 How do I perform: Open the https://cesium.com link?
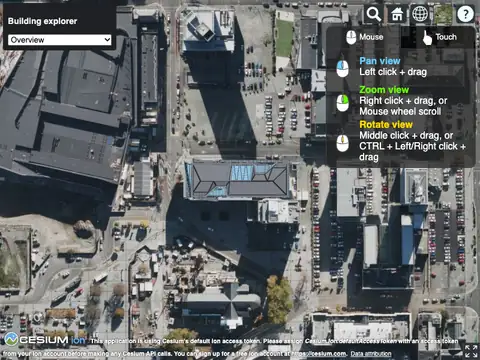[319, 354]
